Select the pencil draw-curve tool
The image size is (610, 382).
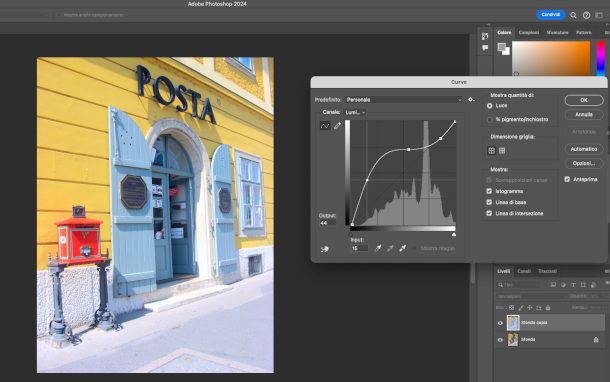point(337,126)
